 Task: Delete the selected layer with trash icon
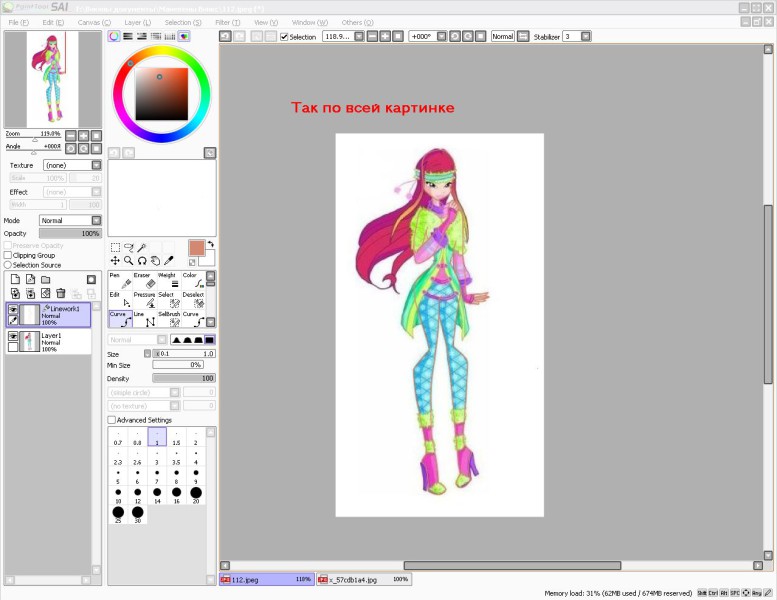(x=61, y=293)
